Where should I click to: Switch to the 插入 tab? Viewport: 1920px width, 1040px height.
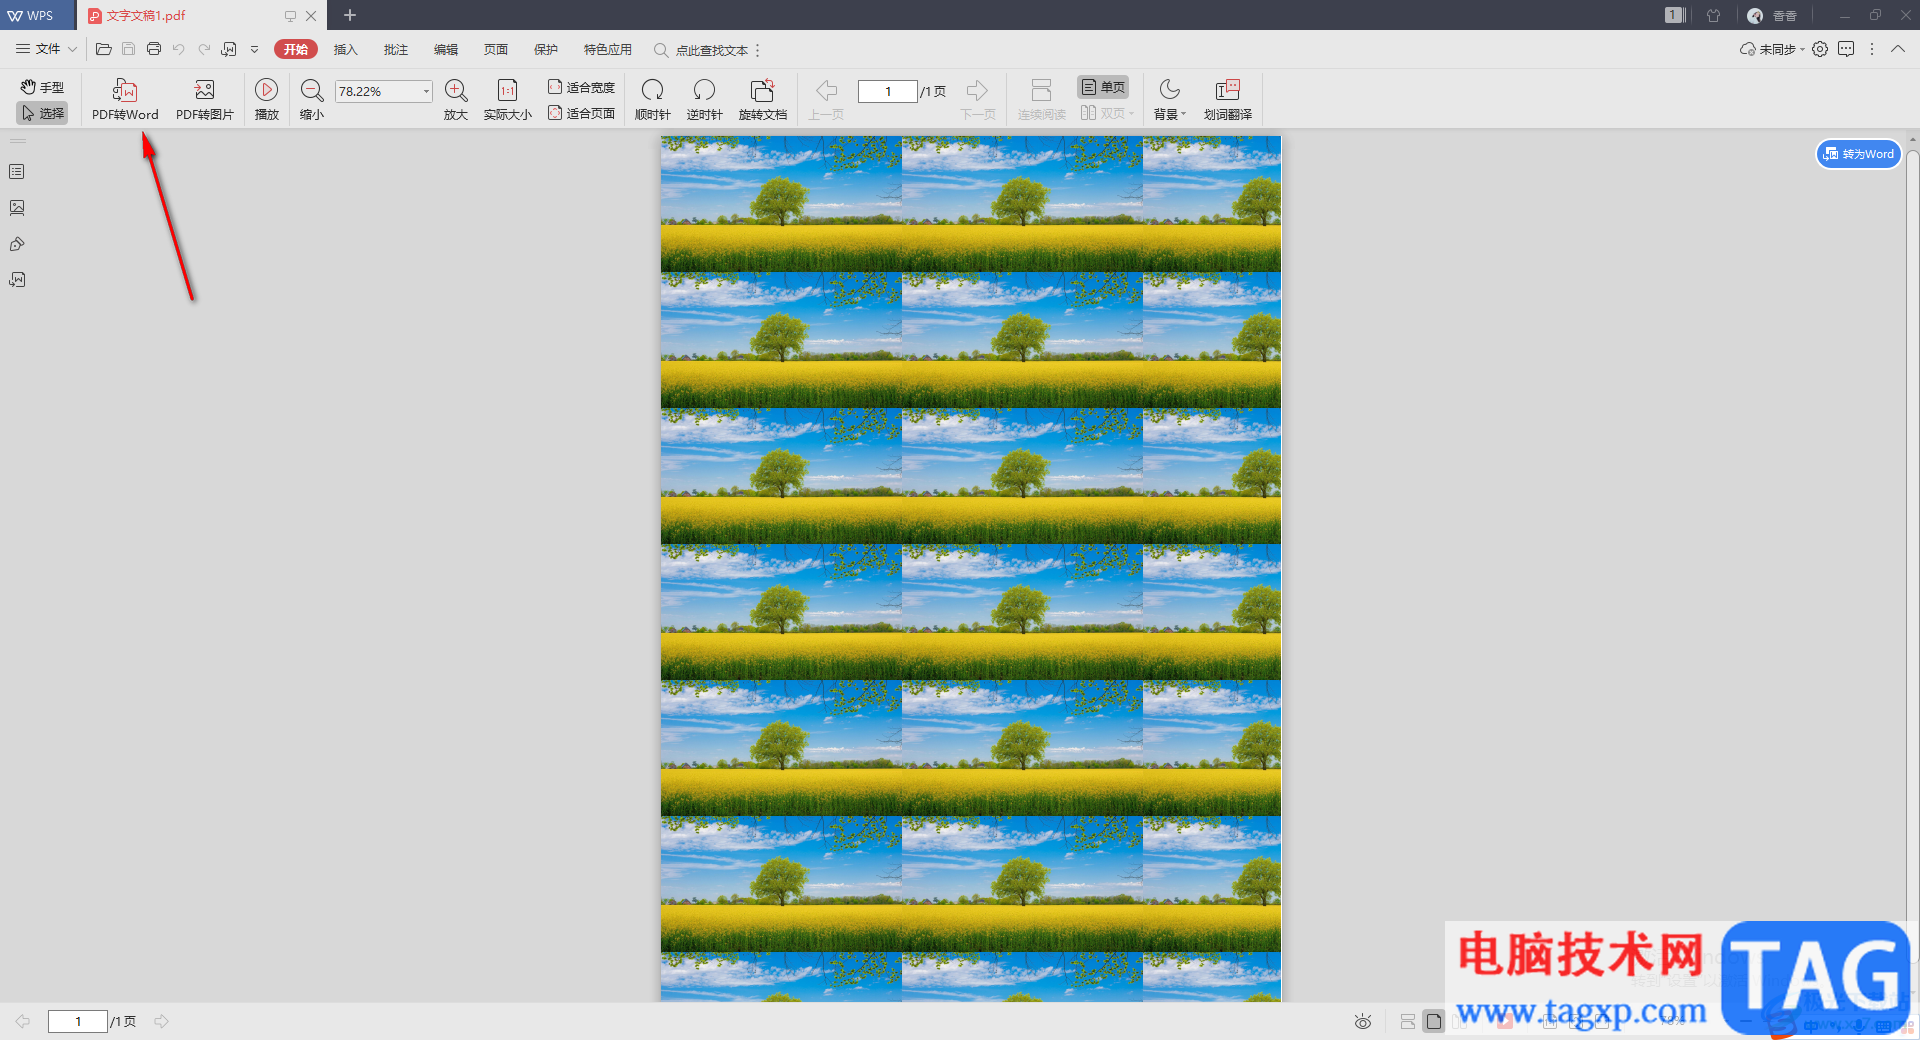click(345, 49)
